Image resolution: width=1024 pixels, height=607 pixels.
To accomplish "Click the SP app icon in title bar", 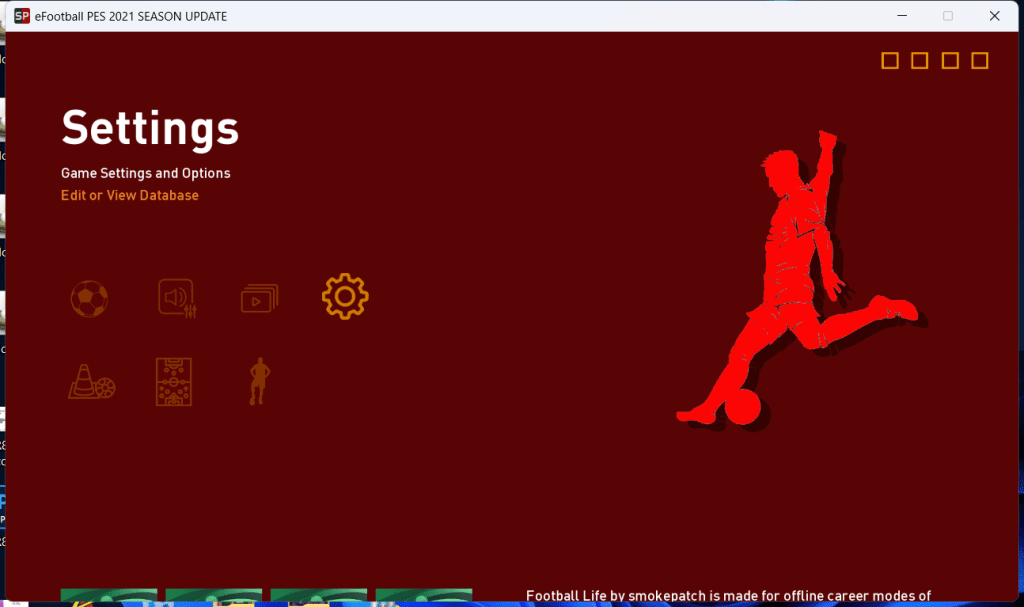I will tap(22, 16).
